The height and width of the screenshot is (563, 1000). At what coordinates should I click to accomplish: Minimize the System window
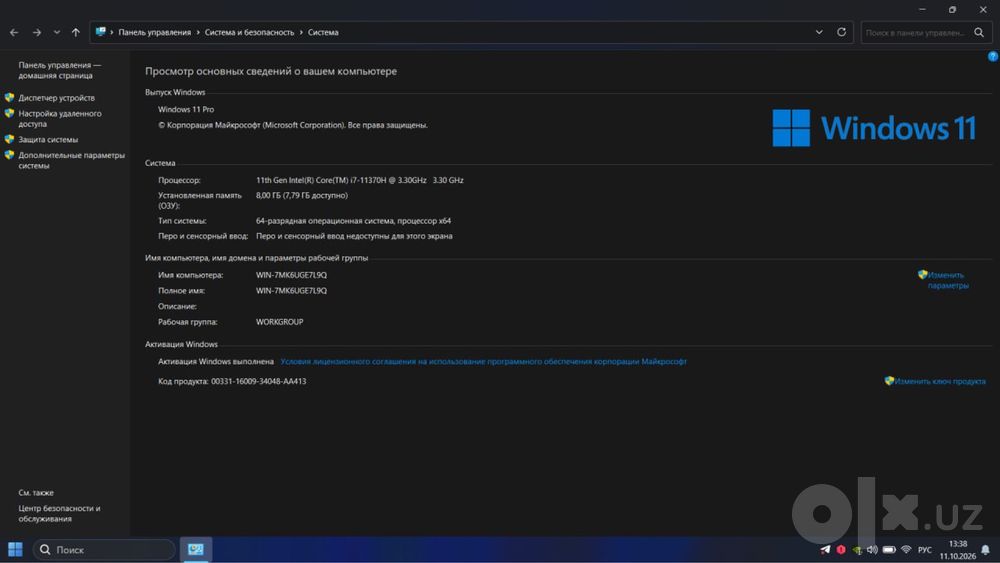pyautogui.click(x=922, y=10)
